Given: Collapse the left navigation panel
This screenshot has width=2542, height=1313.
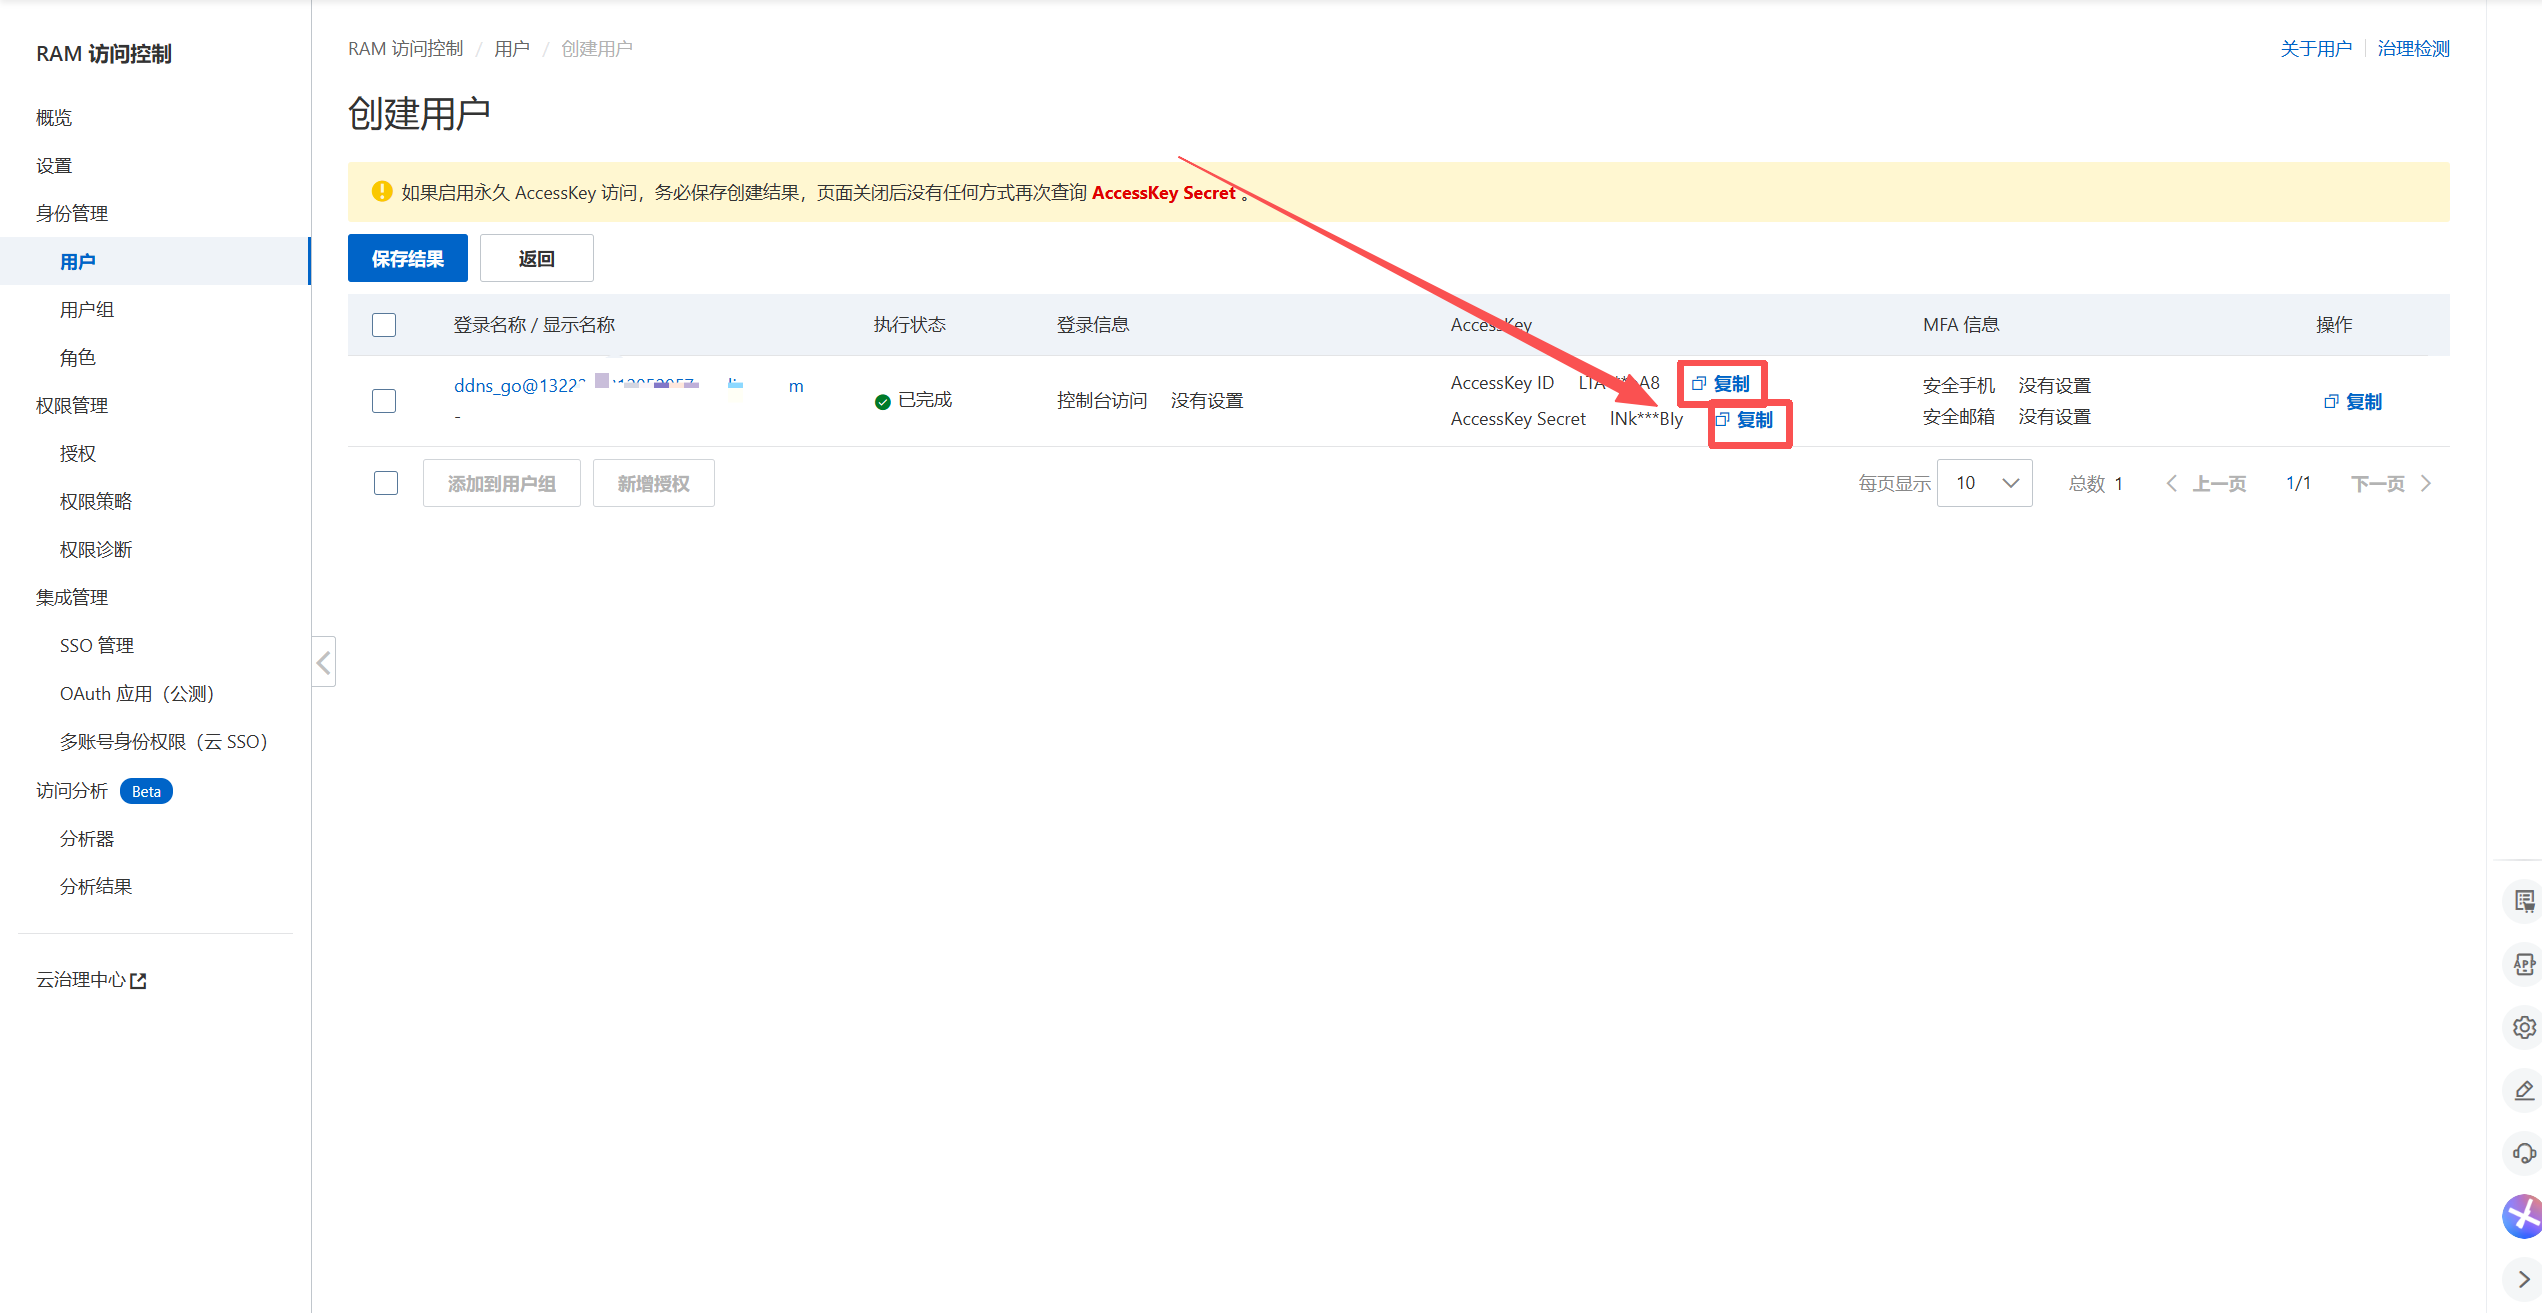Looking at the screenshot, I should [324, 662].
